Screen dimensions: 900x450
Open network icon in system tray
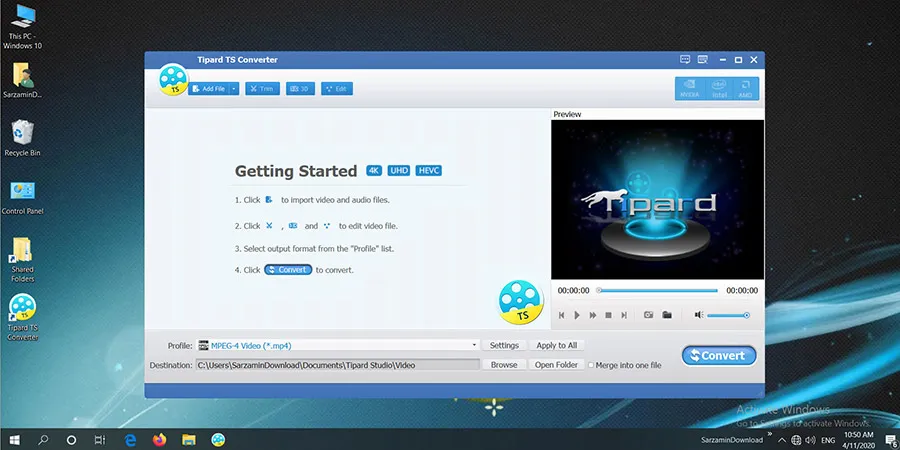796,440
